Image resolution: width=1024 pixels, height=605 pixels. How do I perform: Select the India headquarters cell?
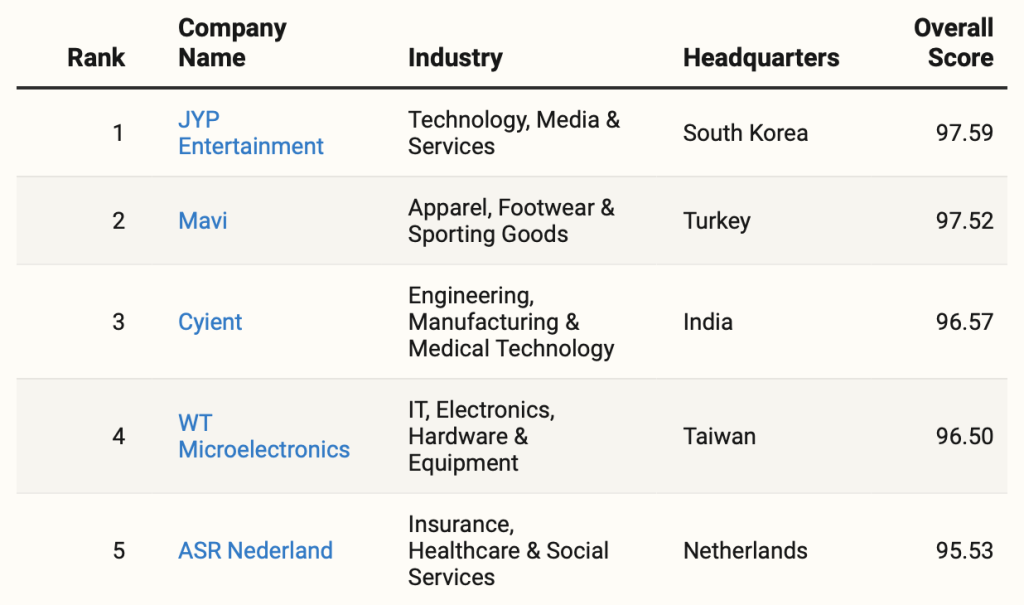coord(707,322)
